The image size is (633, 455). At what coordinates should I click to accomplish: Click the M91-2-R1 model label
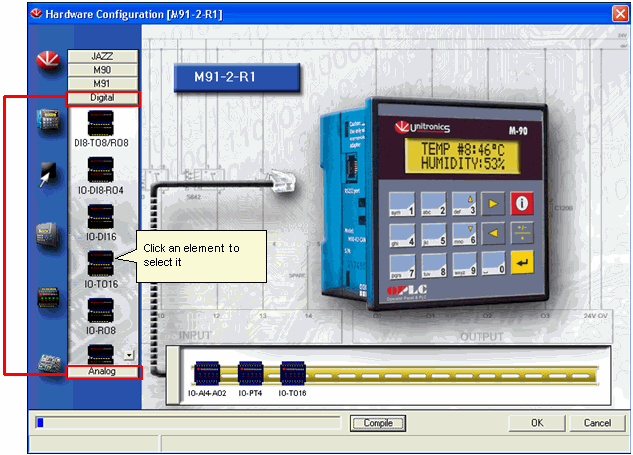point(237,77)
